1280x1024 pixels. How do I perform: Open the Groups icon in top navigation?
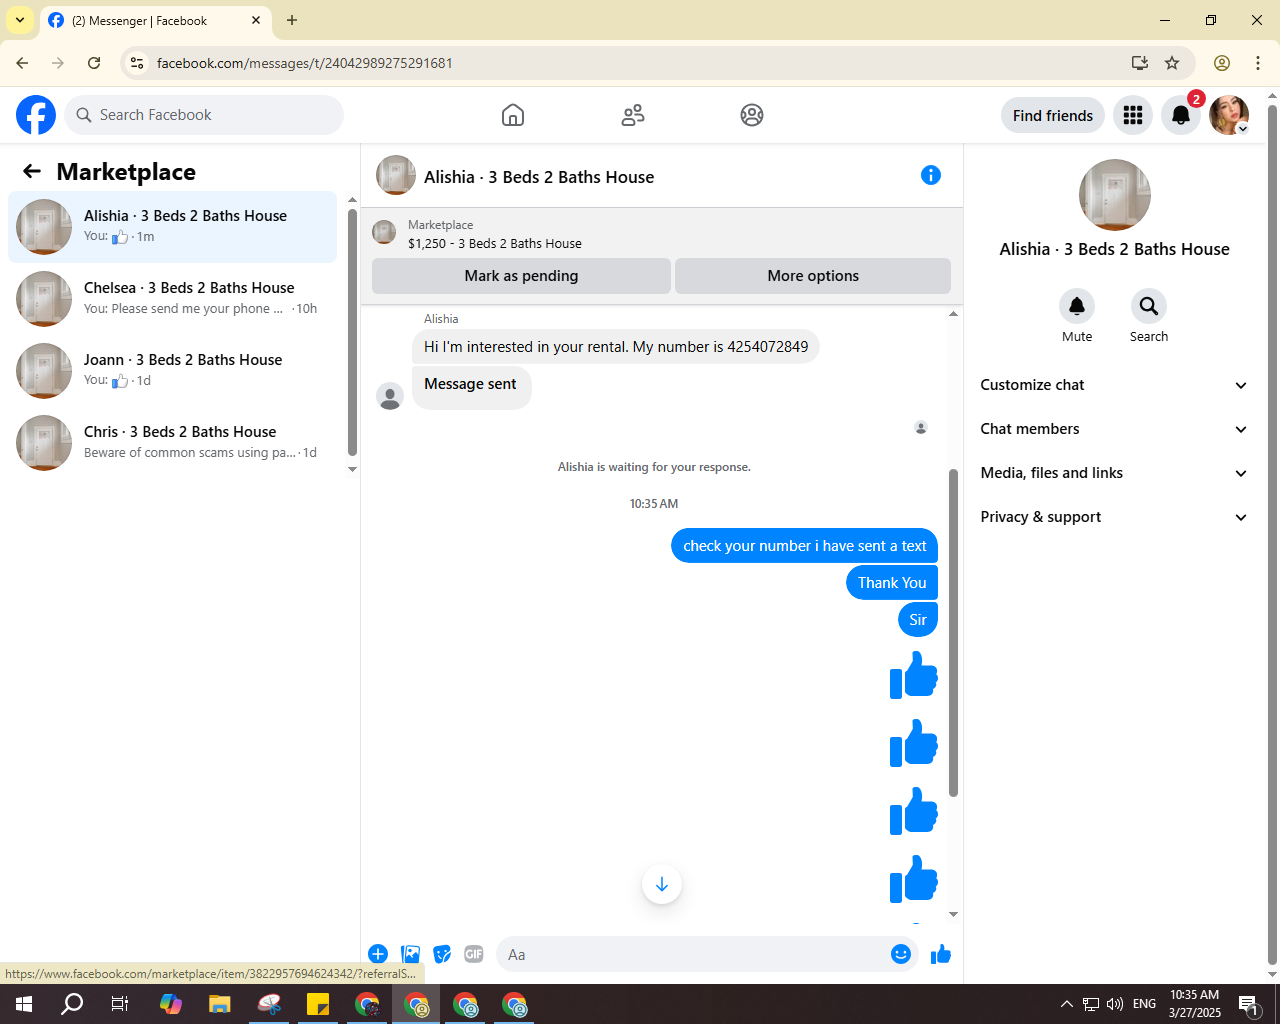(x=752, y=115)
